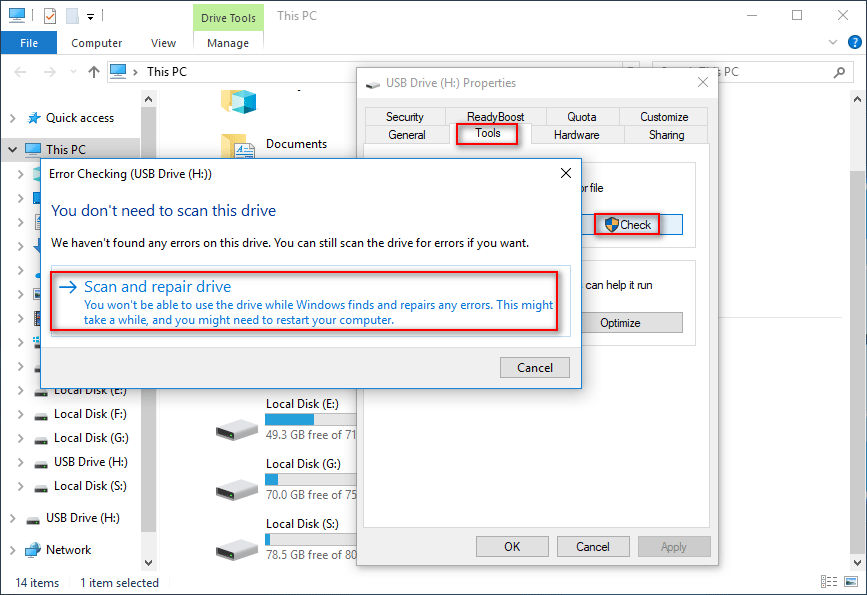Open the File menu in Explorer

click(x=29, y=43)
